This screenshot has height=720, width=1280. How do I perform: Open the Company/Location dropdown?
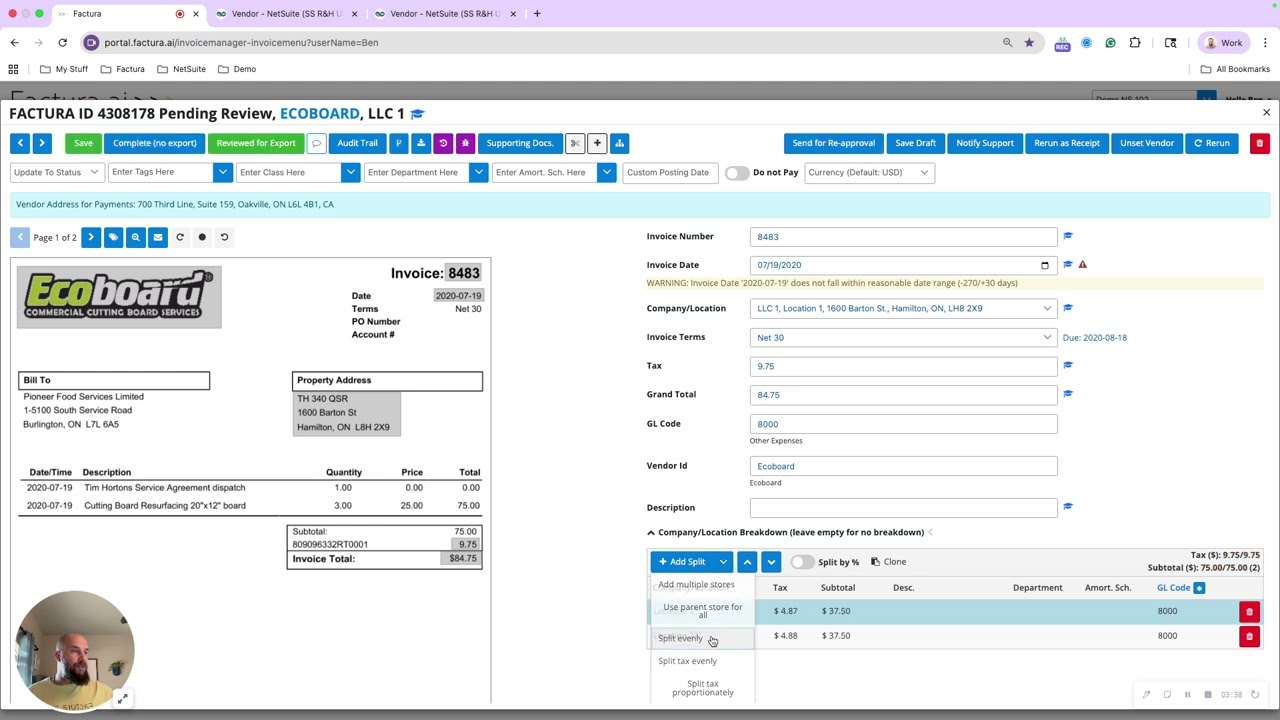[903, 308]
